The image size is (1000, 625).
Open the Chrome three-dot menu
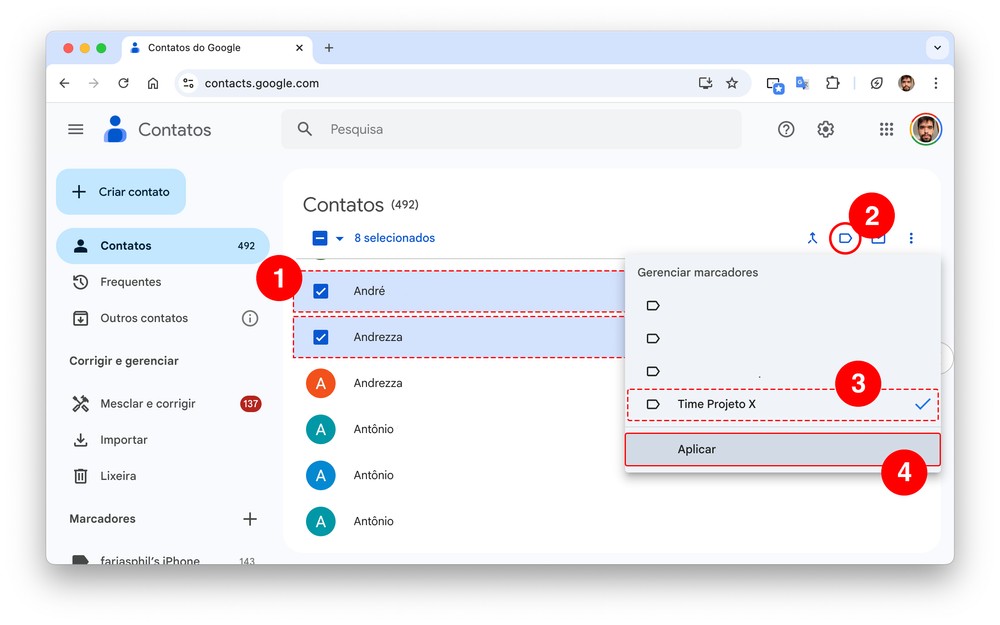click(x=936, y=83)
